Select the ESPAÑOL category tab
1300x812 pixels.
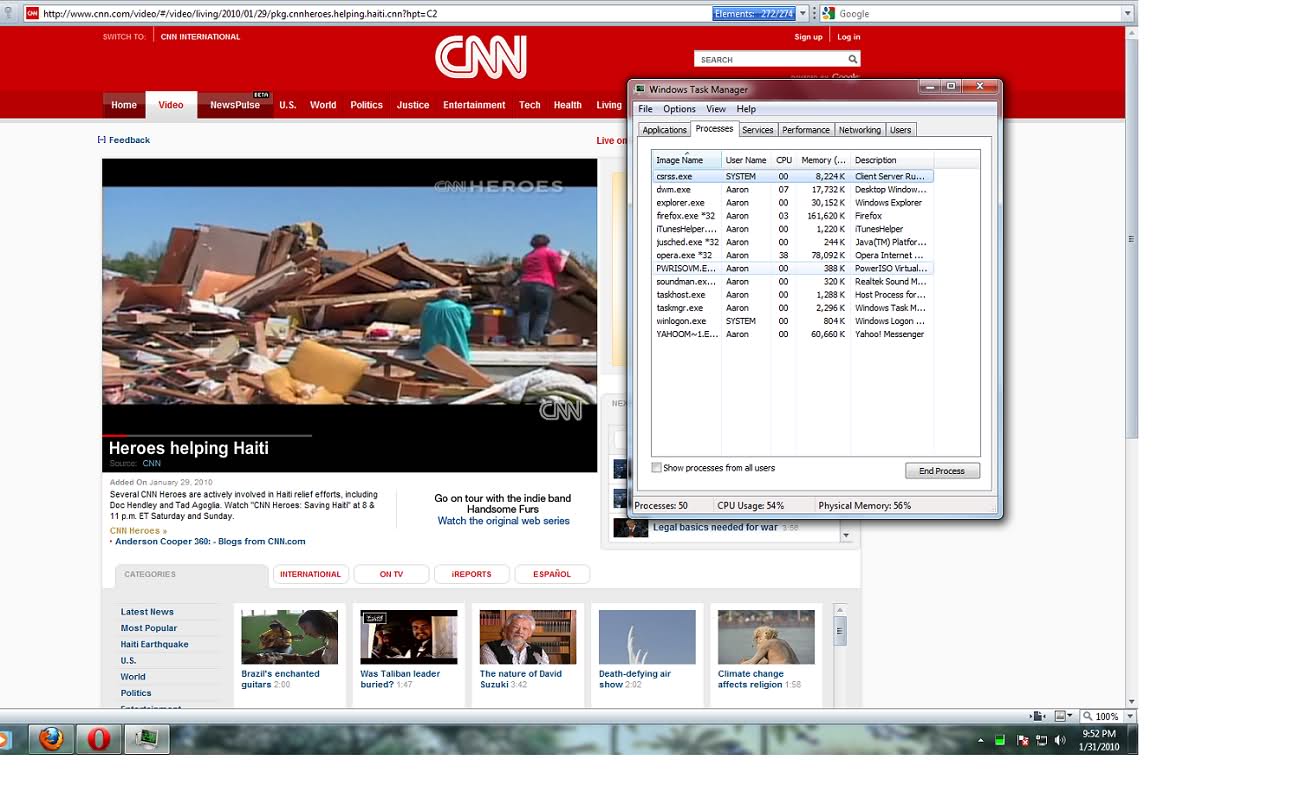coord(552,574)
